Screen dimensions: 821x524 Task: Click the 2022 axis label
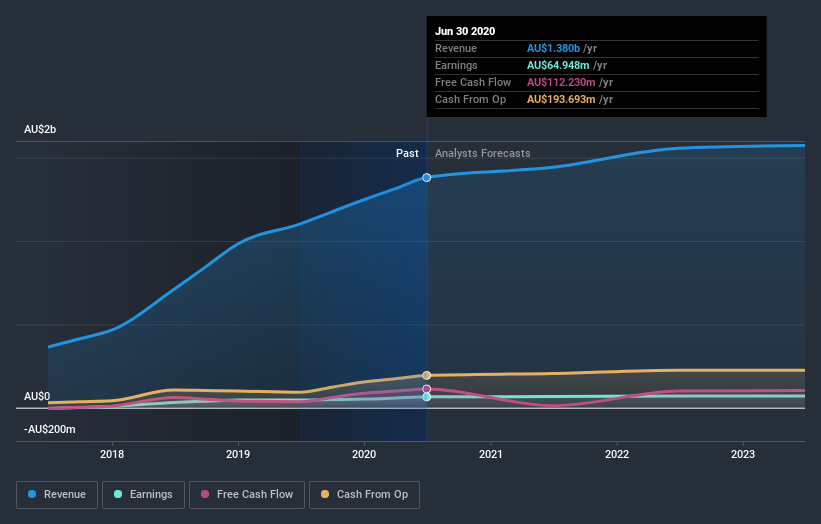[617, 454]
